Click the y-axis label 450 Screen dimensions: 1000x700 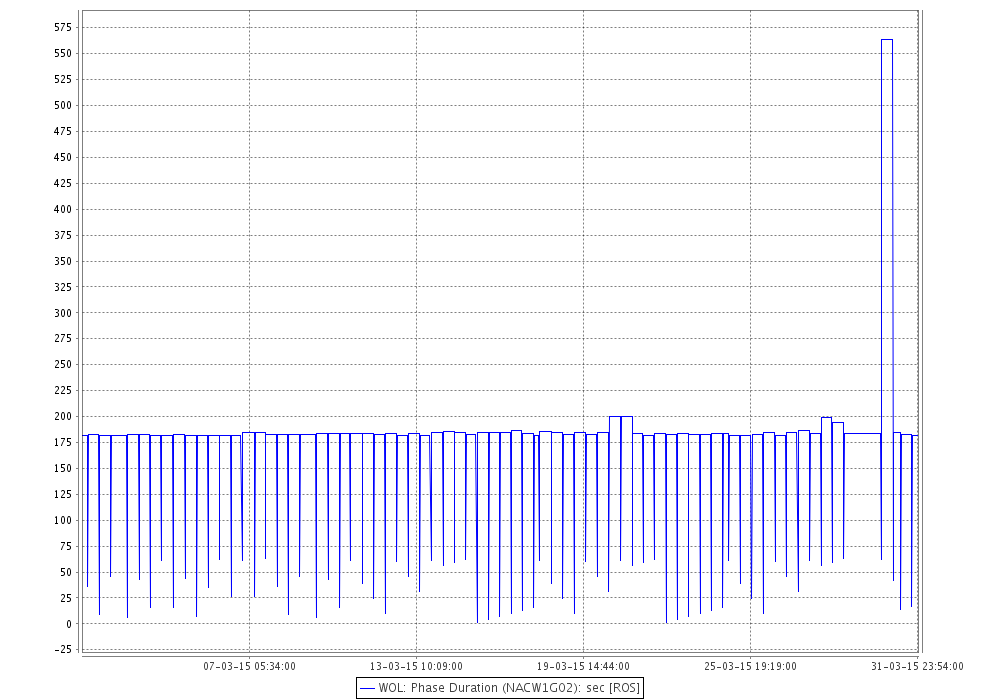point(63,157)
